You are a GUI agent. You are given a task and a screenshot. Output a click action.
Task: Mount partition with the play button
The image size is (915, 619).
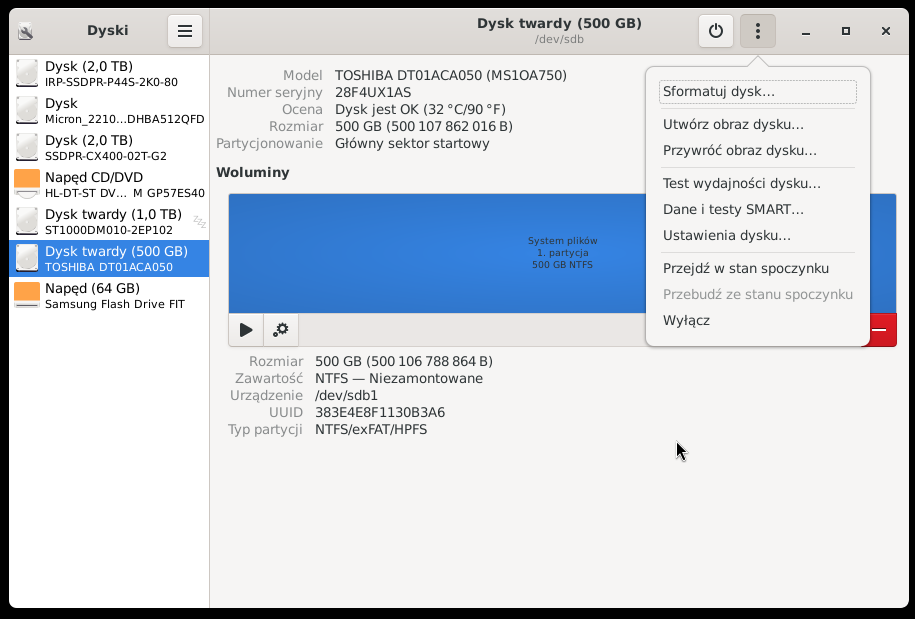pos(246,330)
